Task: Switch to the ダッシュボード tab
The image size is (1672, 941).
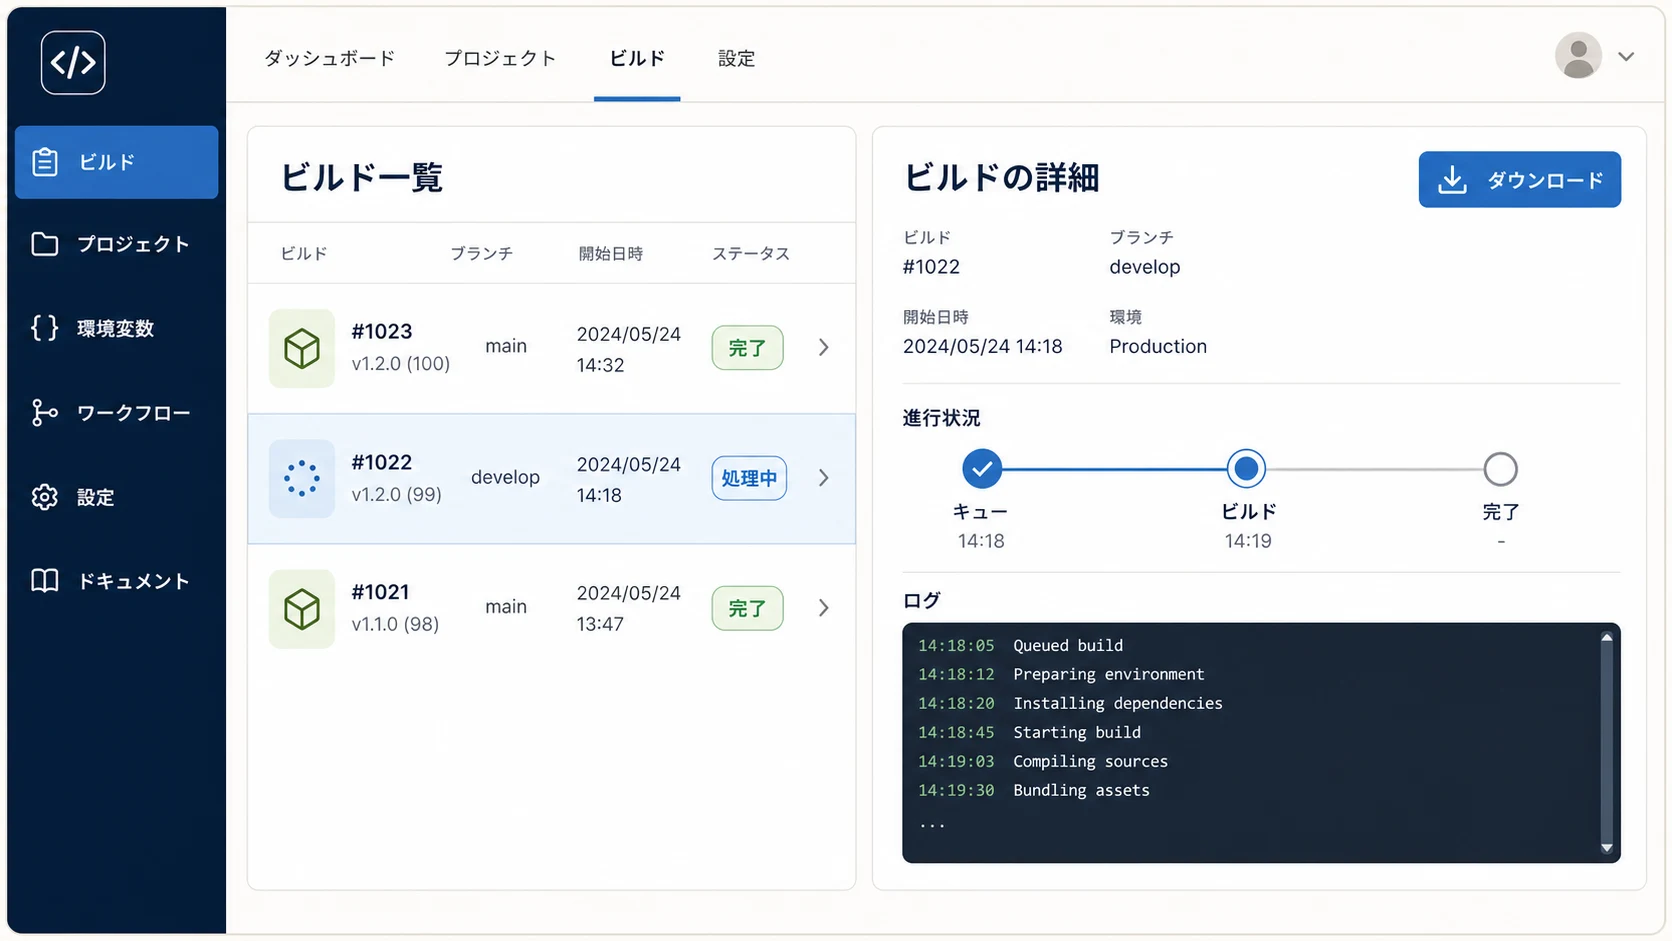Action: click(330, 58)
